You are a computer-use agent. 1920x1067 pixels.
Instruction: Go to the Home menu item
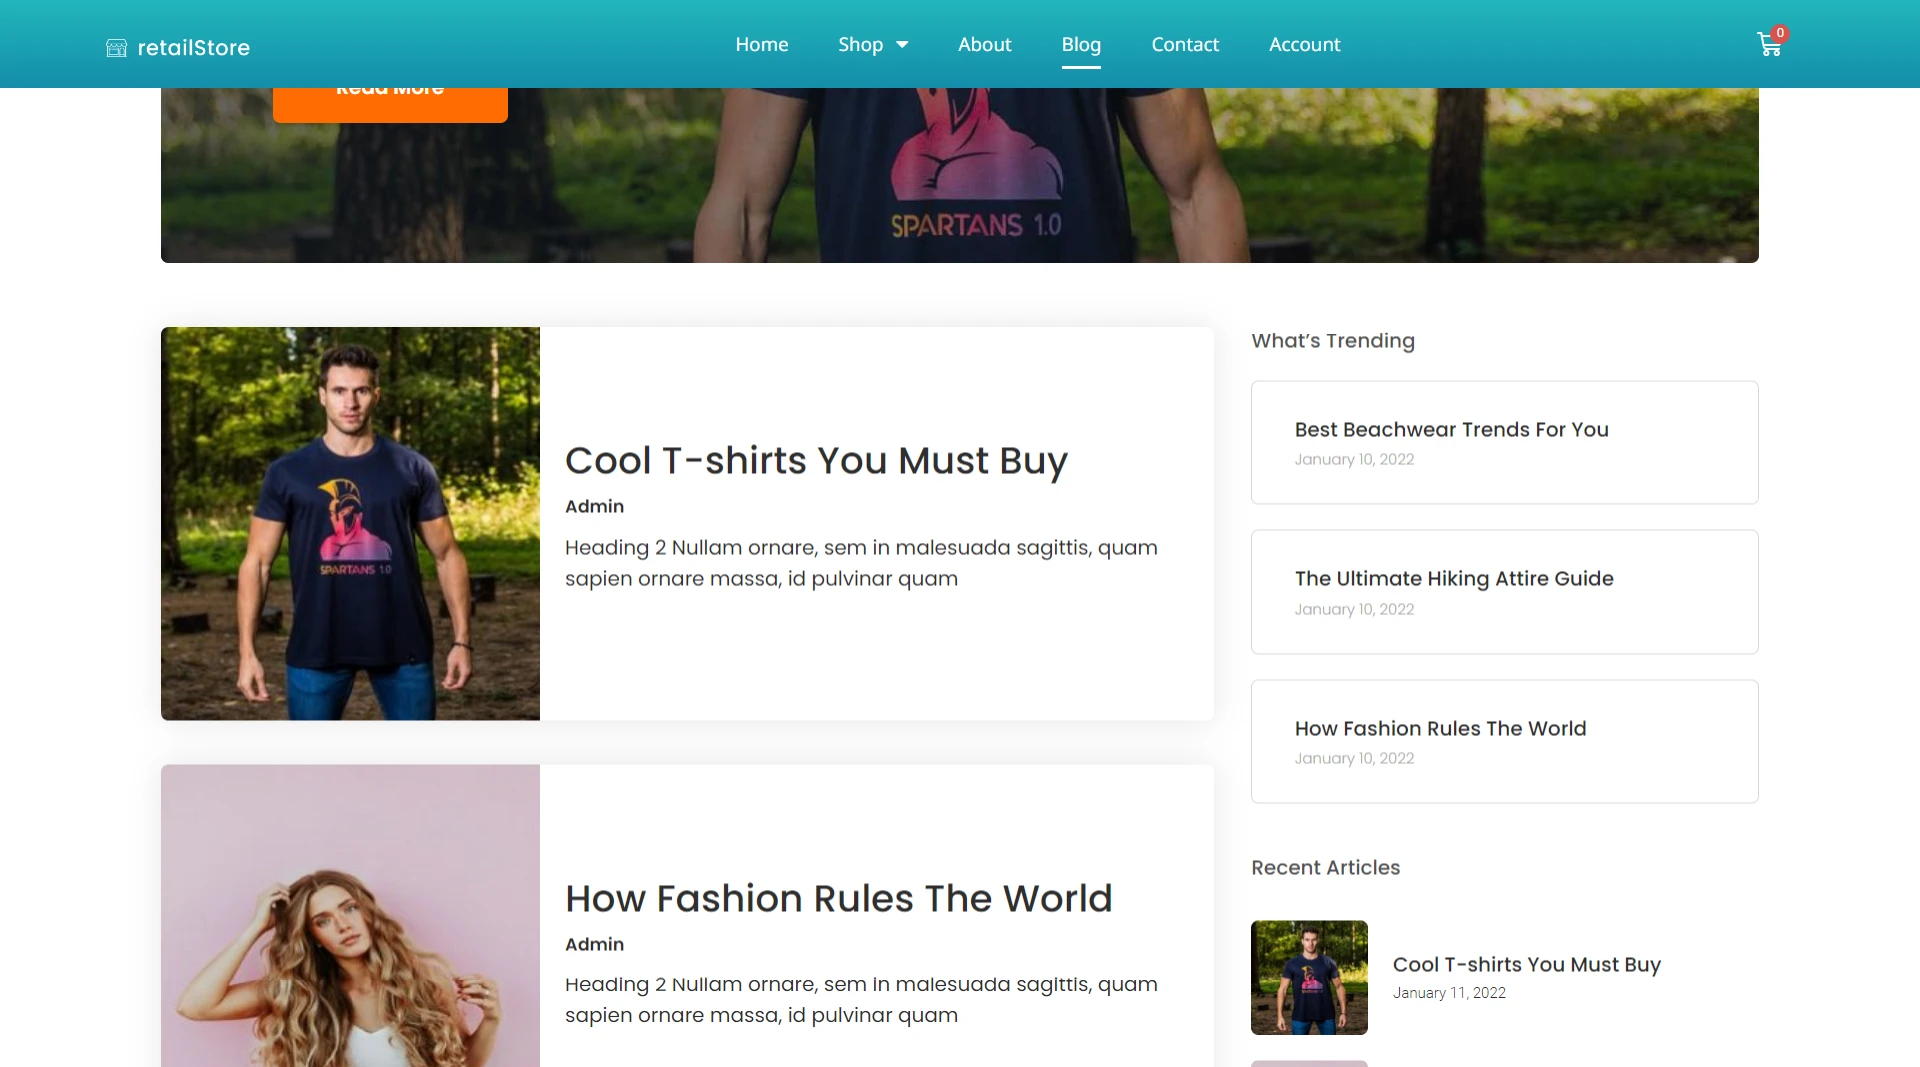762,44
